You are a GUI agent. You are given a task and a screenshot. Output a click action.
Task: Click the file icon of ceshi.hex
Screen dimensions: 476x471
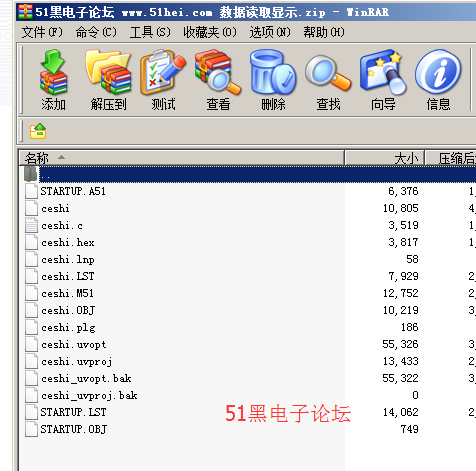[x=31, y=242]
